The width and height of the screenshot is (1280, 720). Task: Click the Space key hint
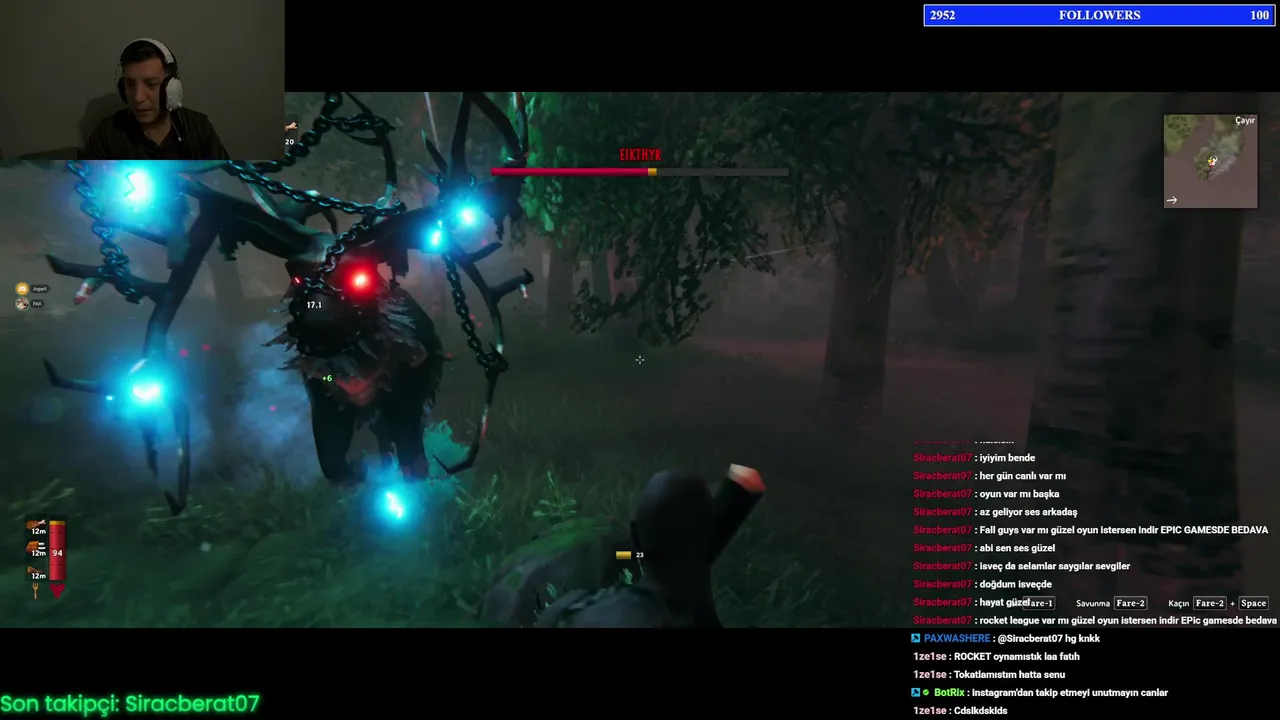pos(1253,603)
